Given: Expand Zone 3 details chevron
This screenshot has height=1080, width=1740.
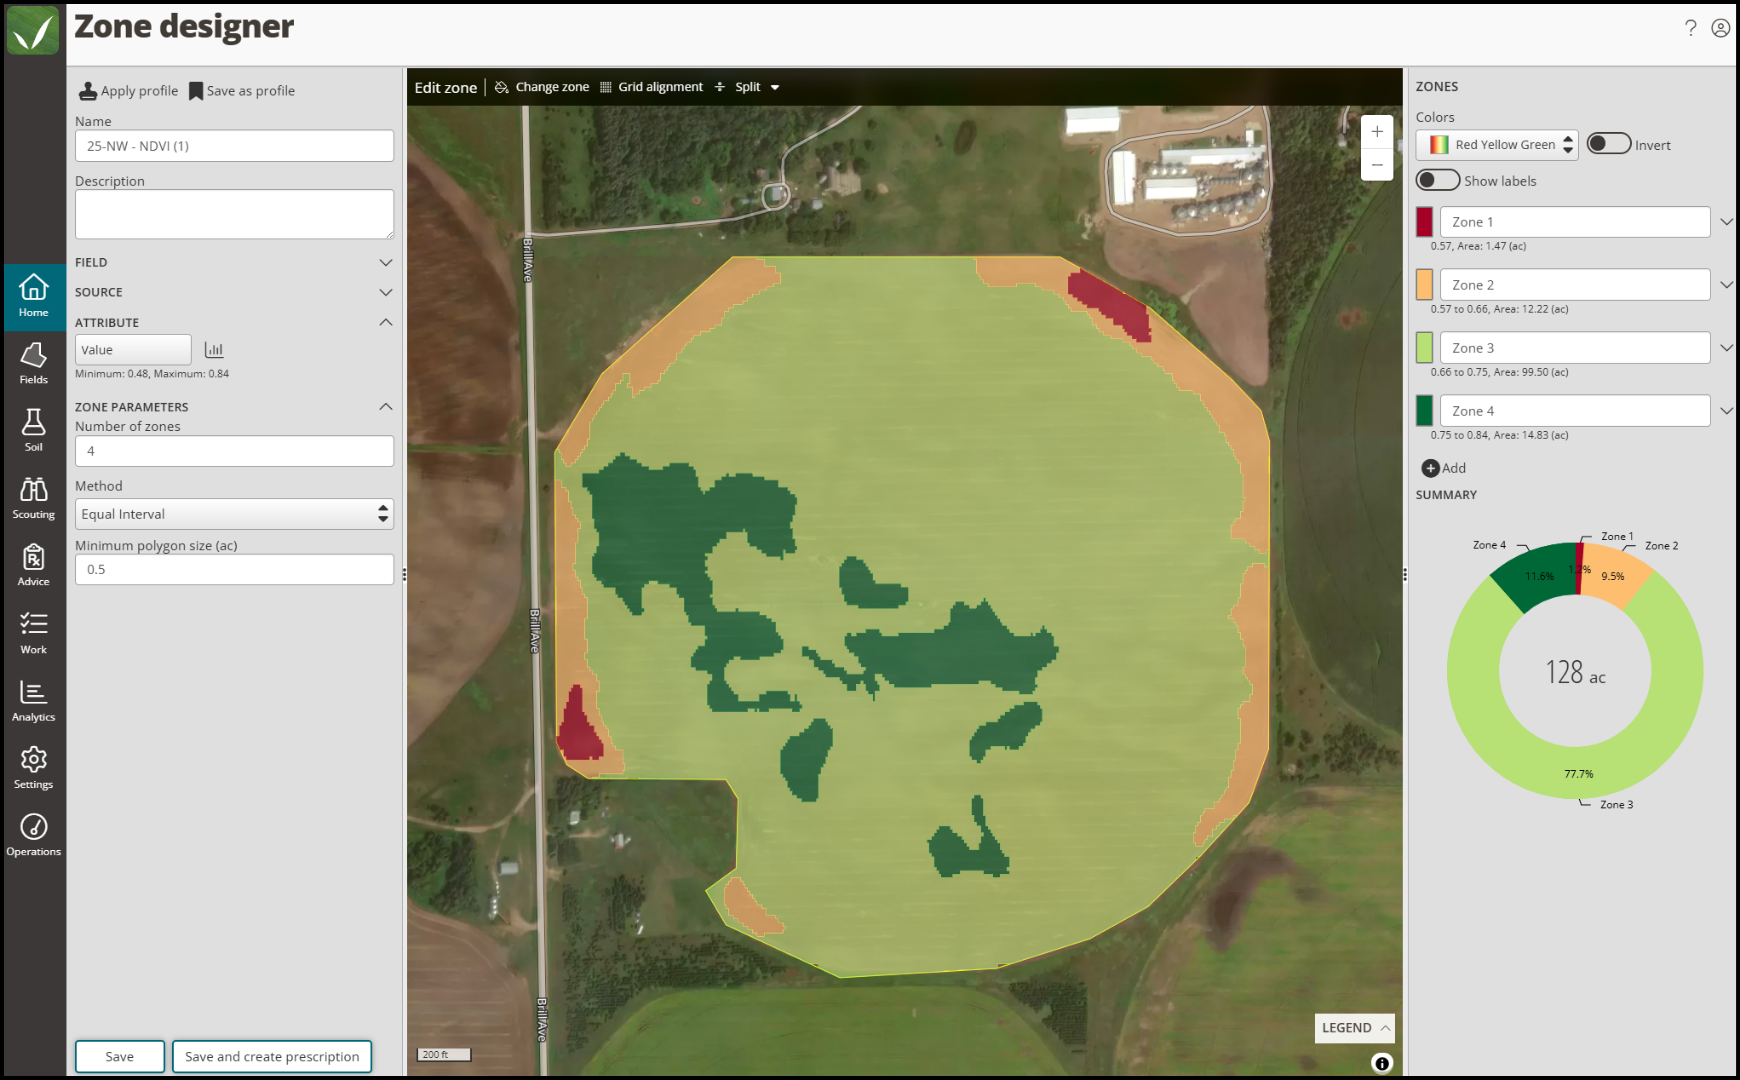Looking at the screenshot, I should click(x=1726, y=348).
